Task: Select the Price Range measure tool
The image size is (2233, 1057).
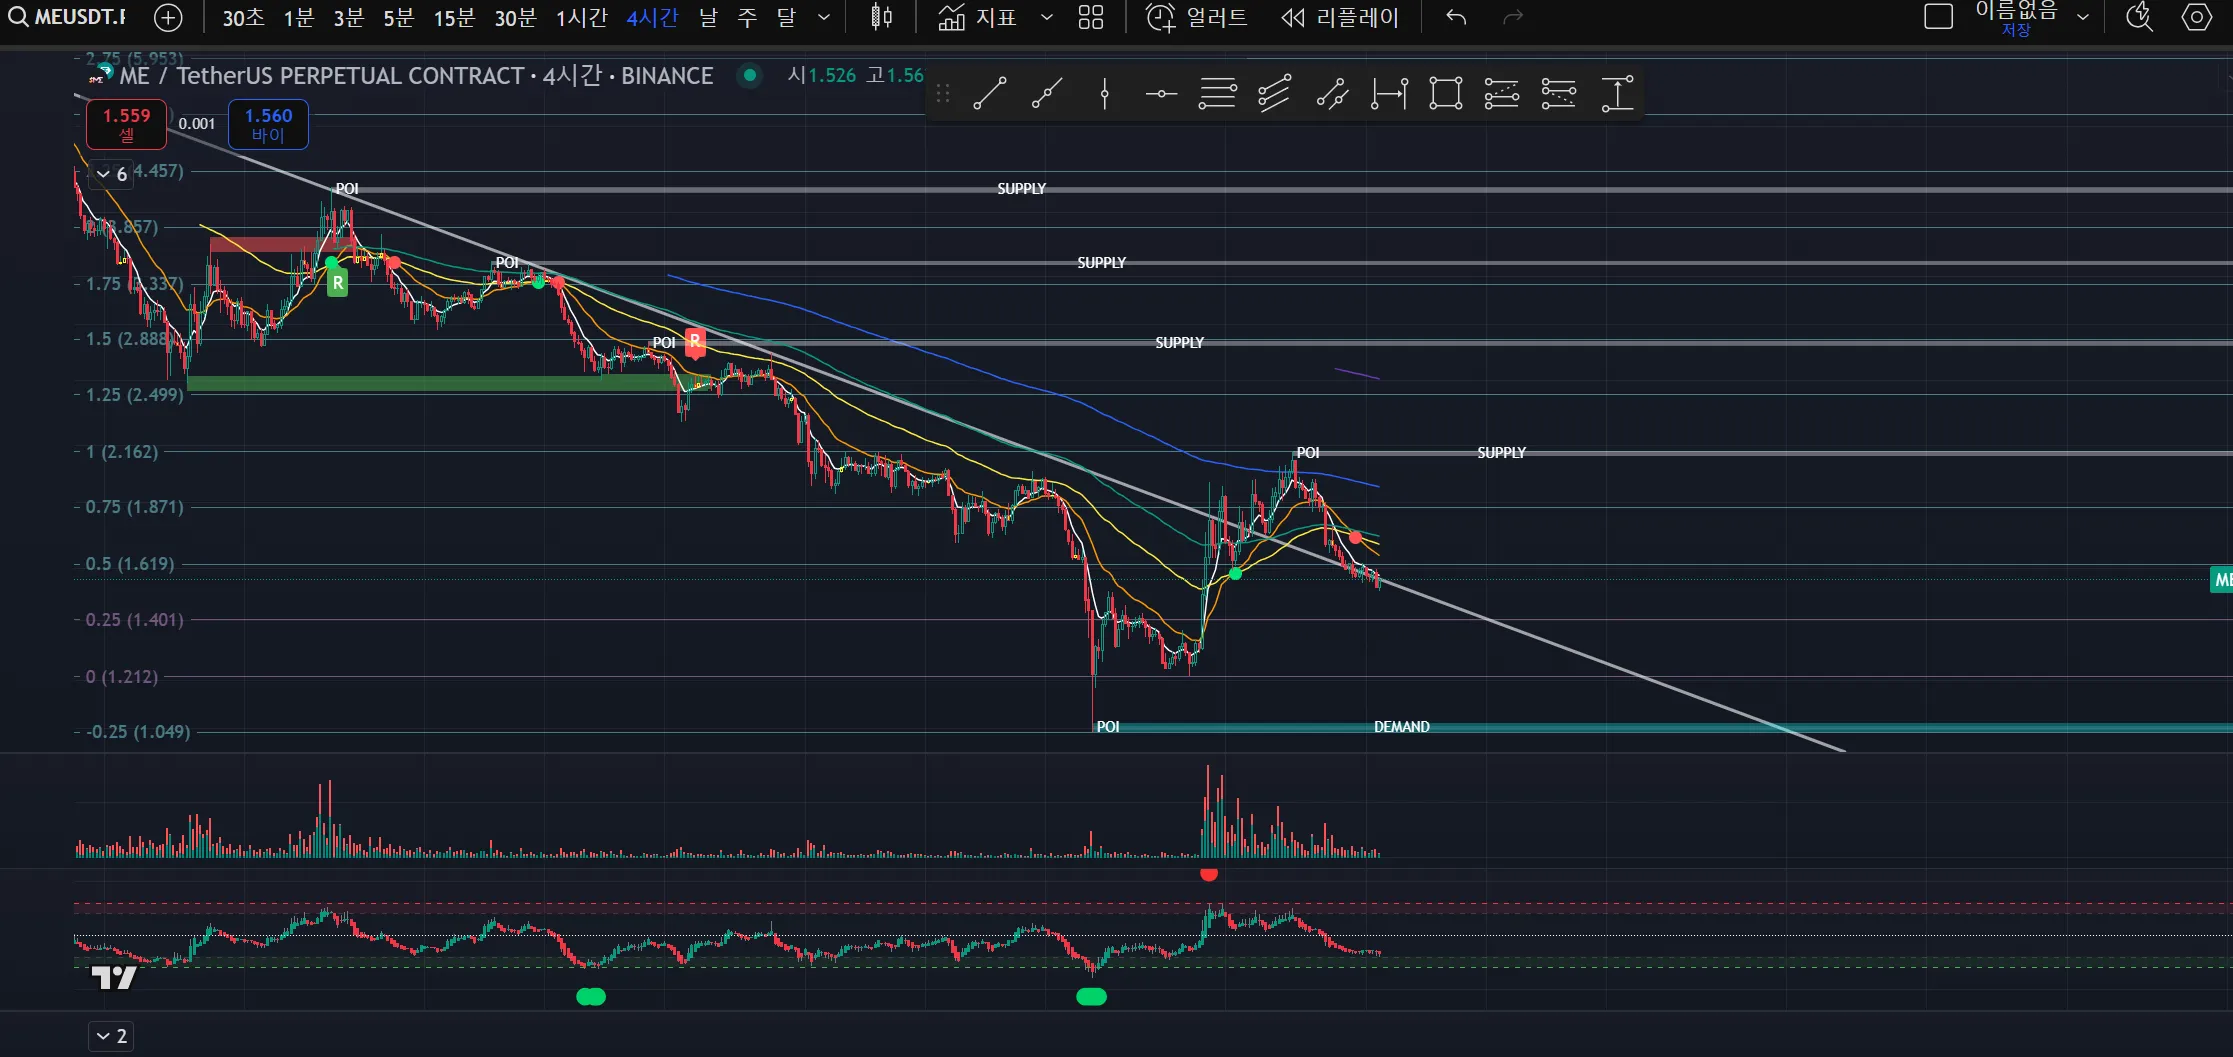Action: 1617,94
